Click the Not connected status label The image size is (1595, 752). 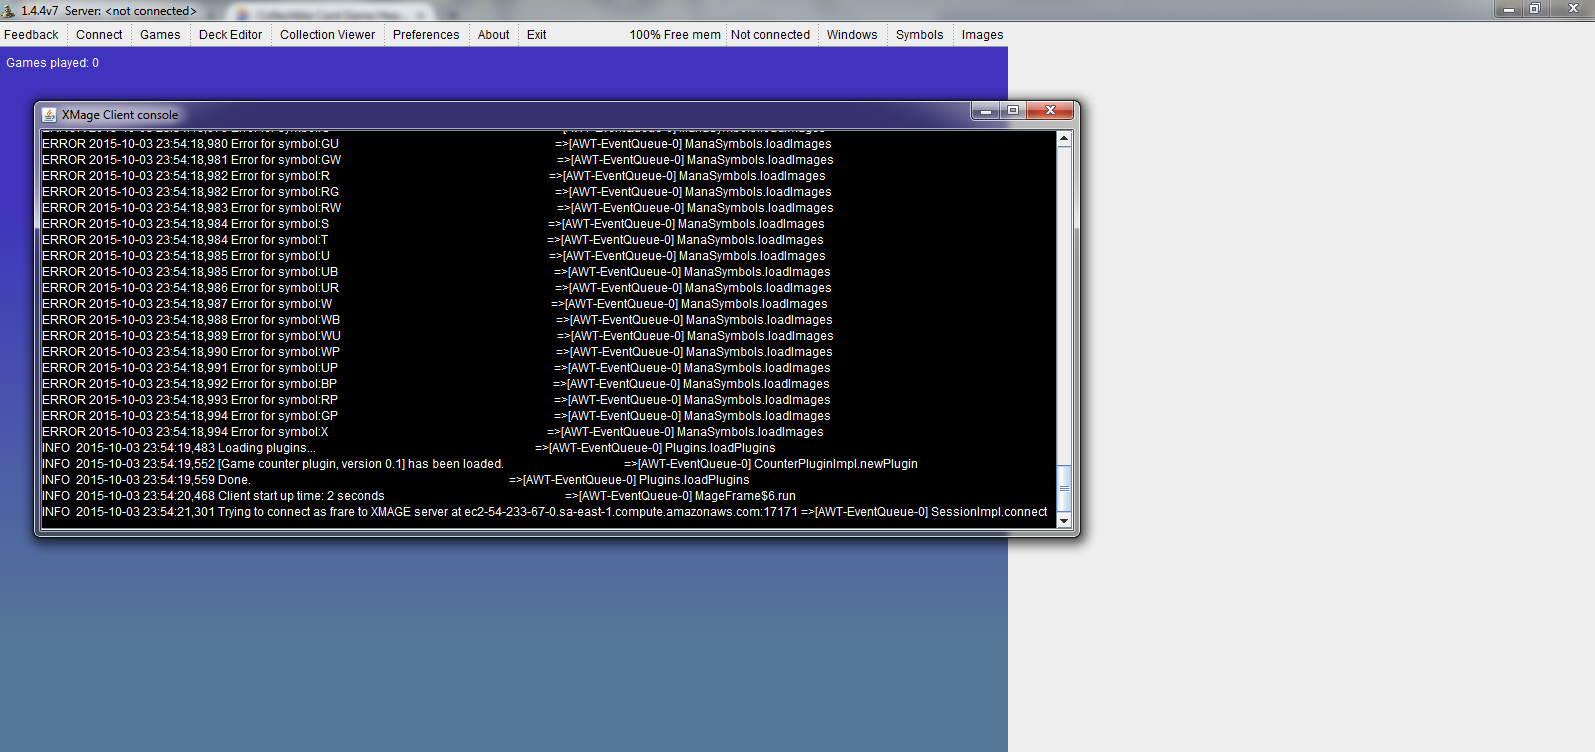(x=770, y=35)
